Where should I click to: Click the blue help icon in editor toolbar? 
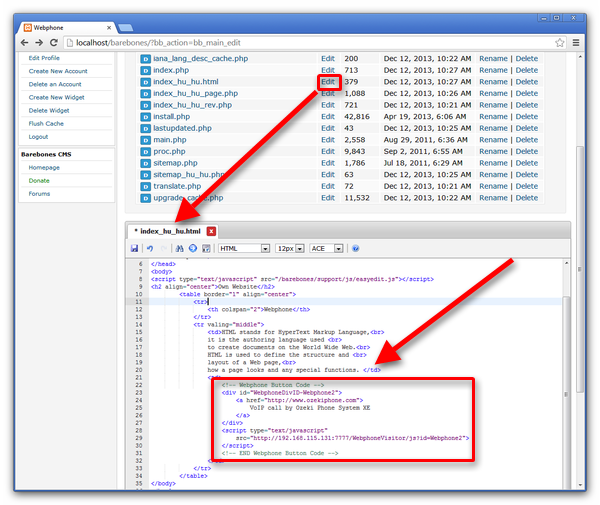(355, 248)
